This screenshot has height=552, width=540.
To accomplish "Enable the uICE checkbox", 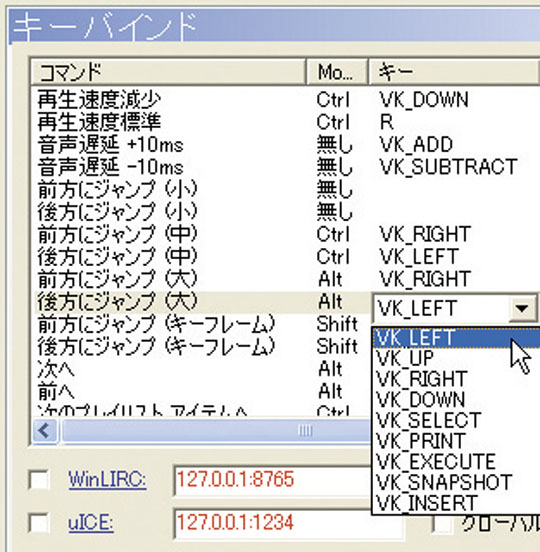I will [39, 523].
